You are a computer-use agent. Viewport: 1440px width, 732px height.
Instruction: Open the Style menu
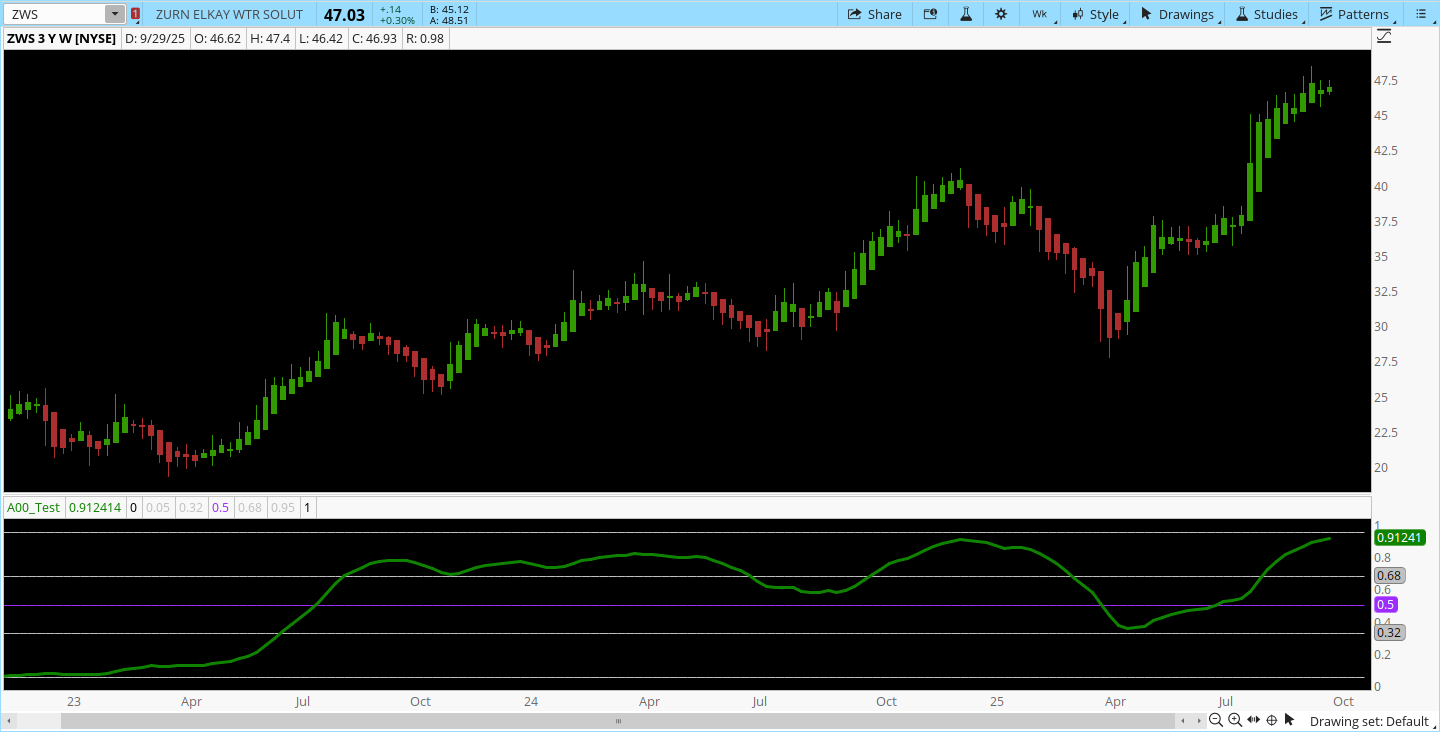click(1095, 14)
